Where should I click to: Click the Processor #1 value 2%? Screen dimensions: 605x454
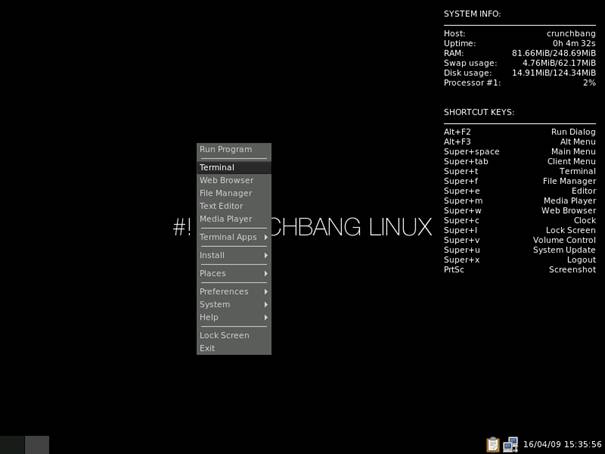point(589,83)
